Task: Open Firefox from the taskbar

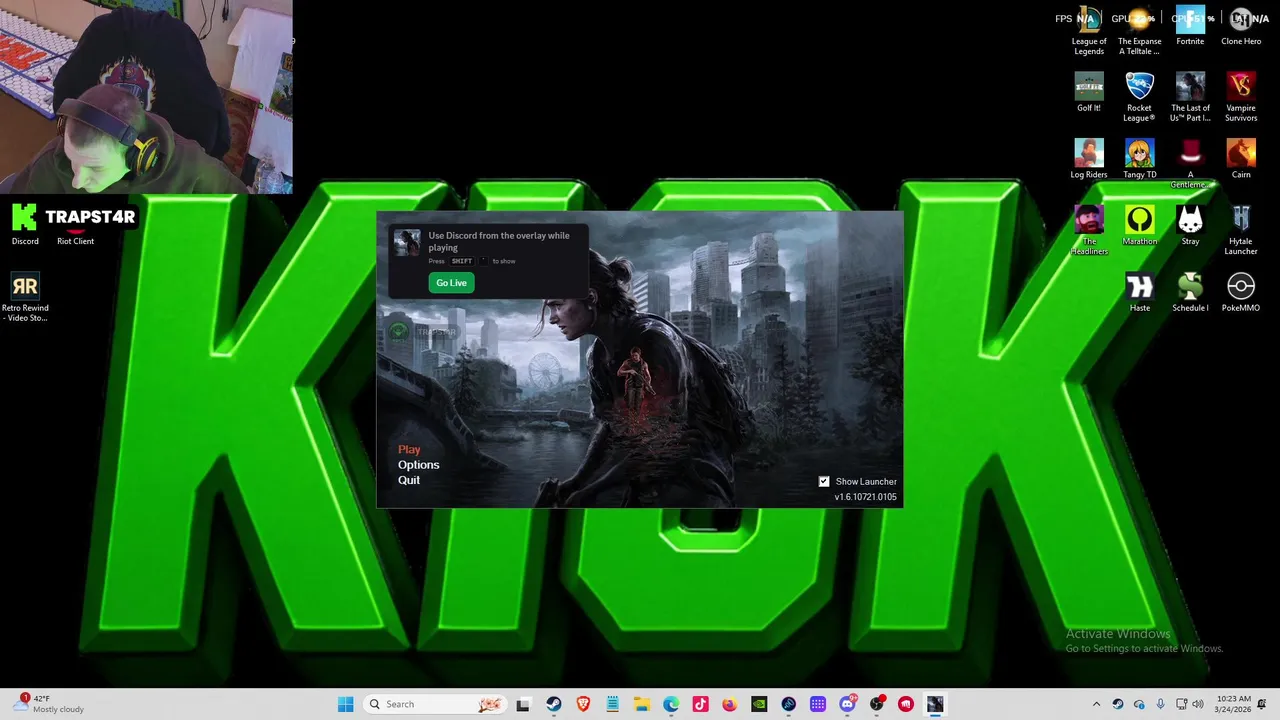Action: pos(729,704)
